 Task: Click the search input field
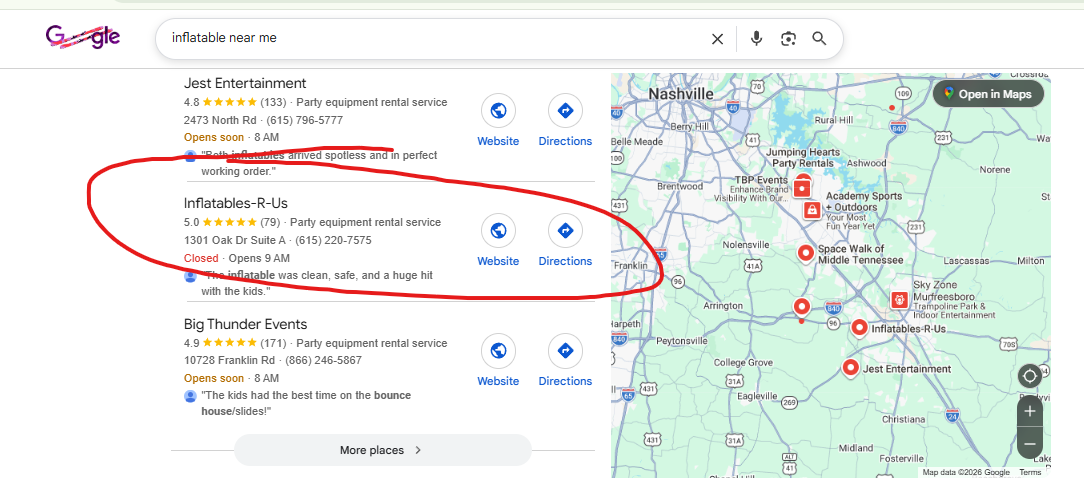click(430, 39)
